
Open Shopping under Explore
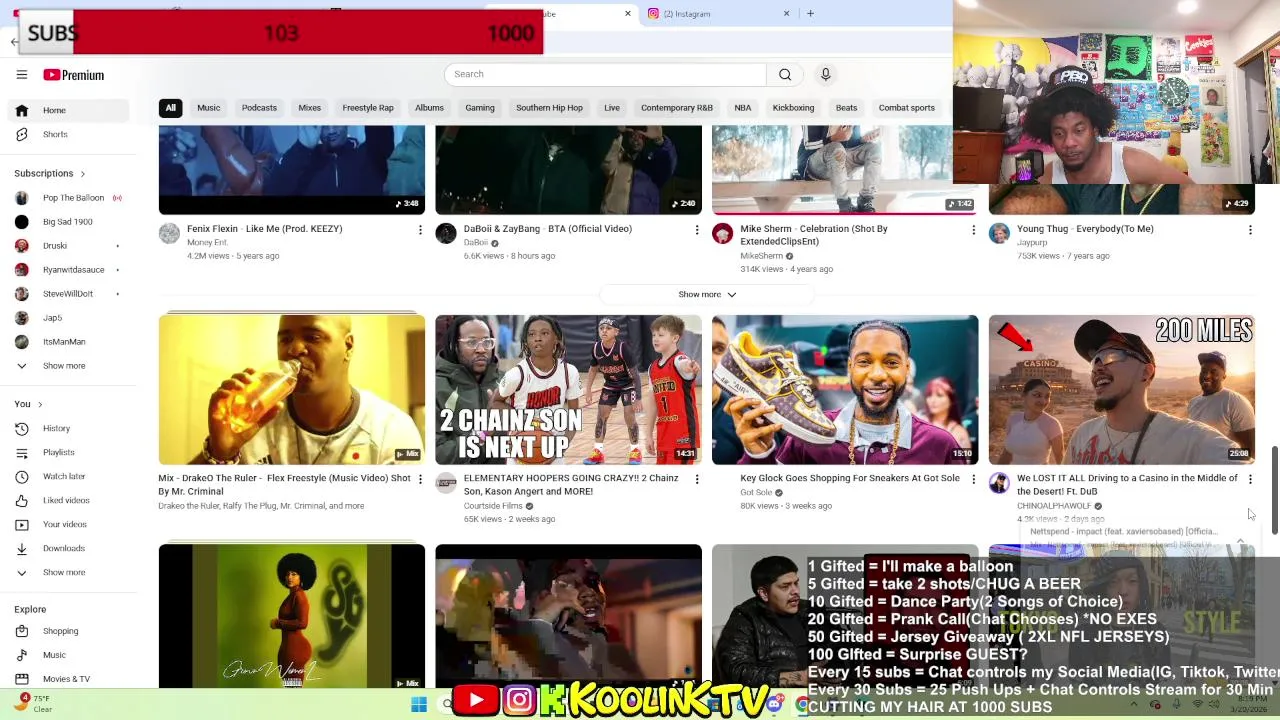click(x=67, y=631)
